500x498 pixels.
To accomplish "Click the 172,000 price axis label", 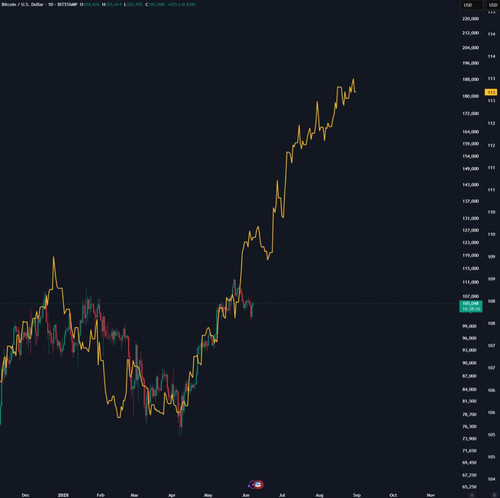I will [470, 114].
